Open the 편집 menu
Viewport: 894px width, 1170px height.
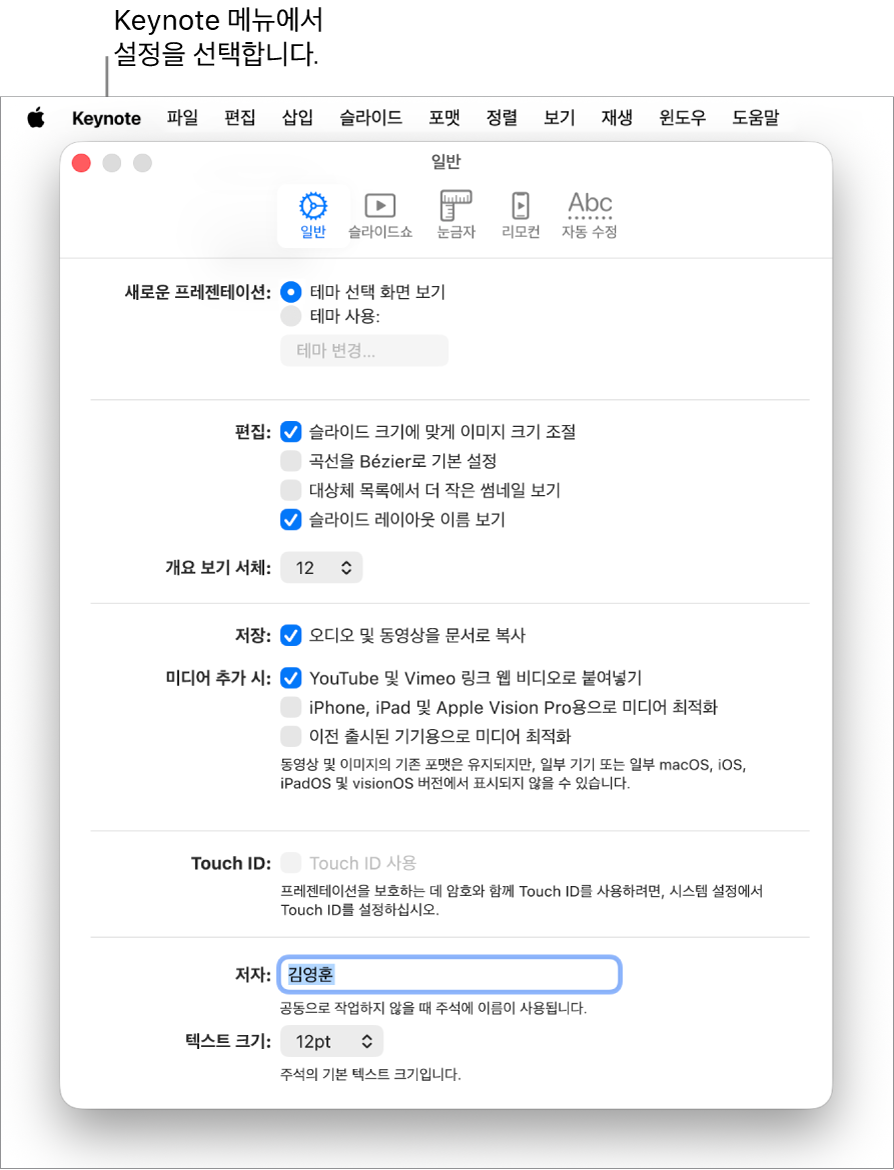click(240, 118)
